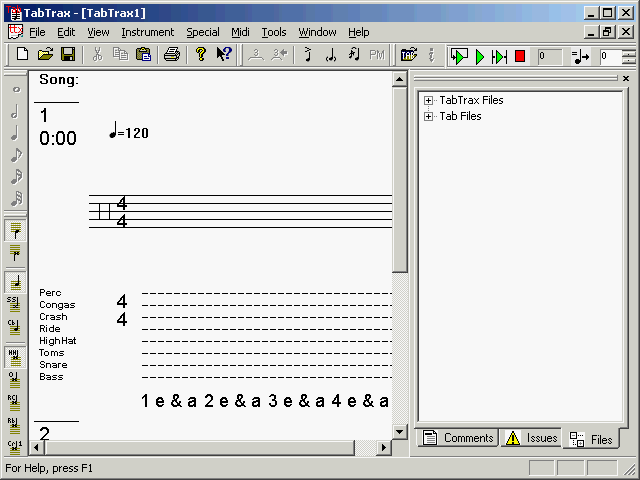The image size is (640, 480).
Task: Click the Cut scissors icon
Action: (97, 54)
